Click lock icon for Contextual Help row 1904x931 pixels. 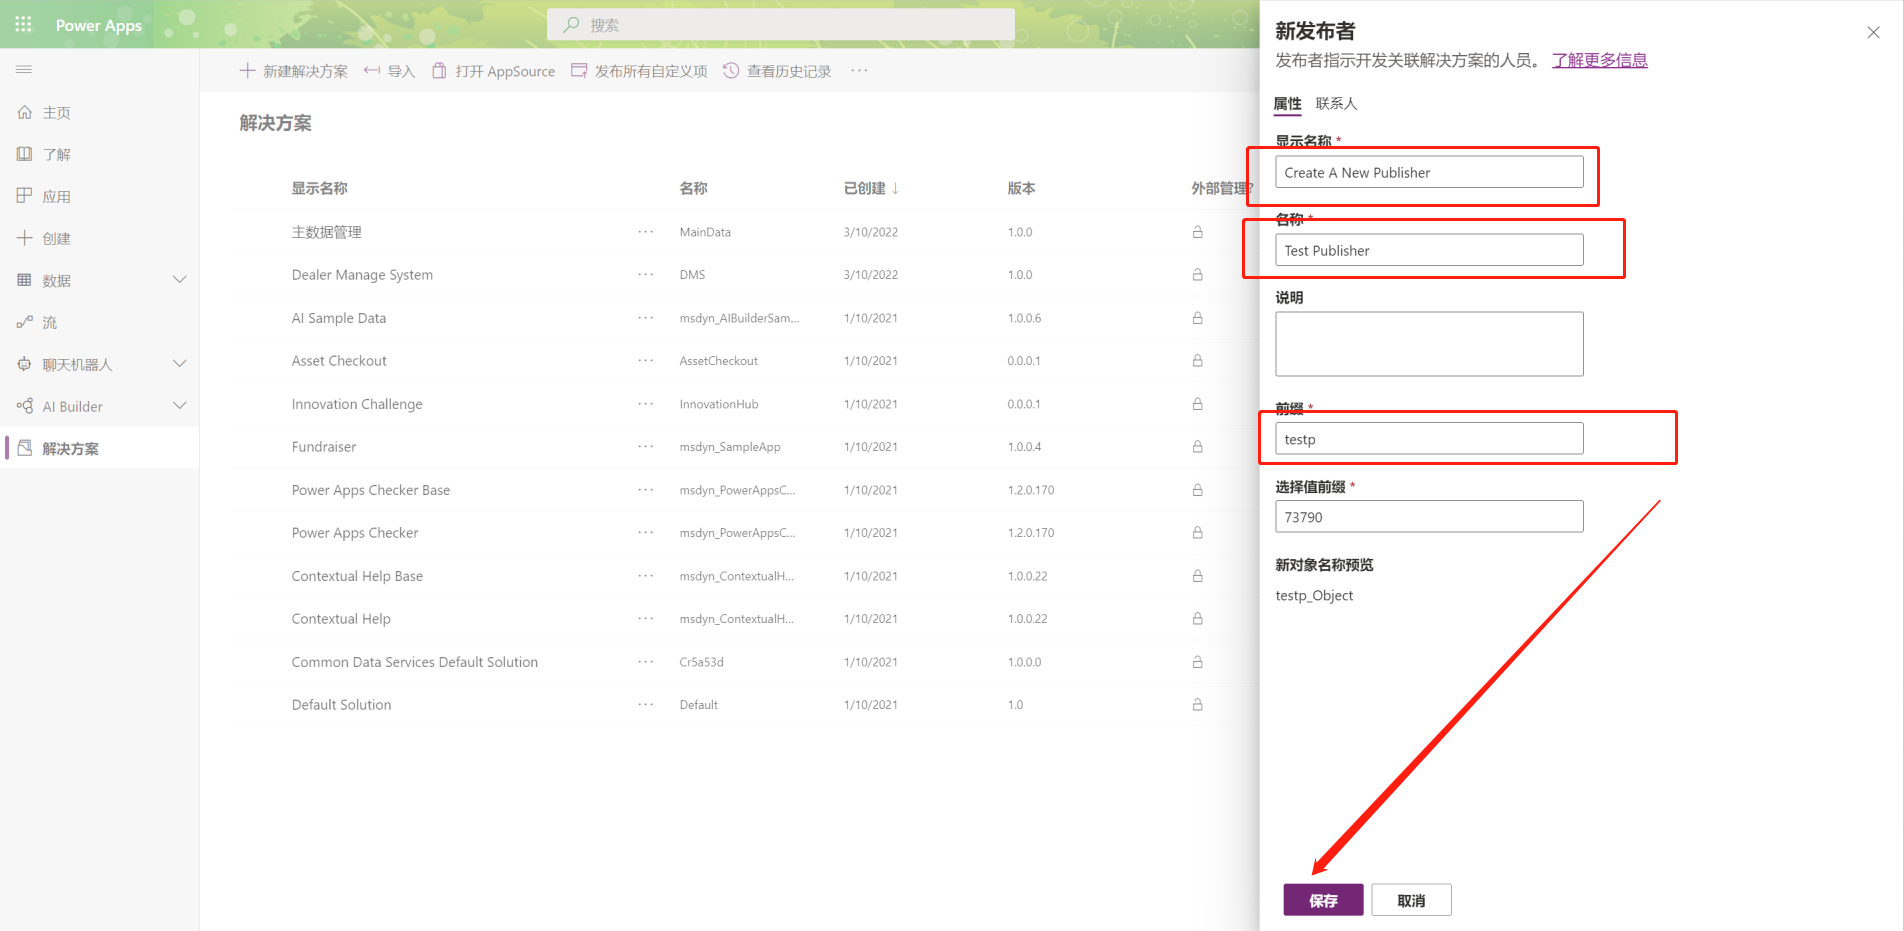1197,619
